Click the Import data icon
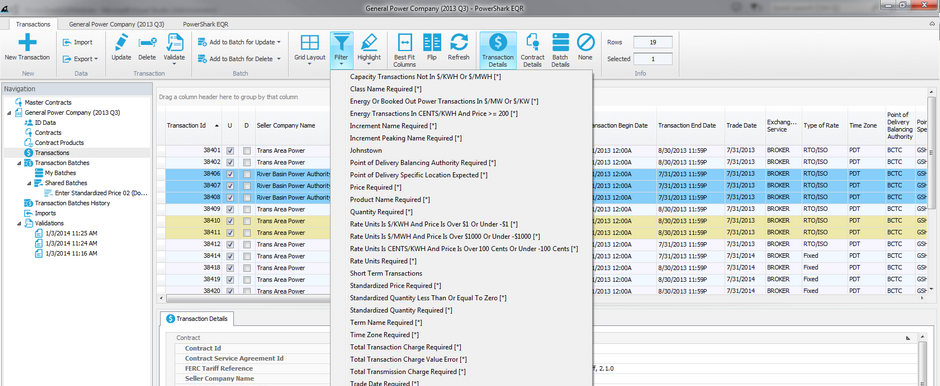This screenshot has width=940, height=386. pyautogui.click(x=66, y=43)
